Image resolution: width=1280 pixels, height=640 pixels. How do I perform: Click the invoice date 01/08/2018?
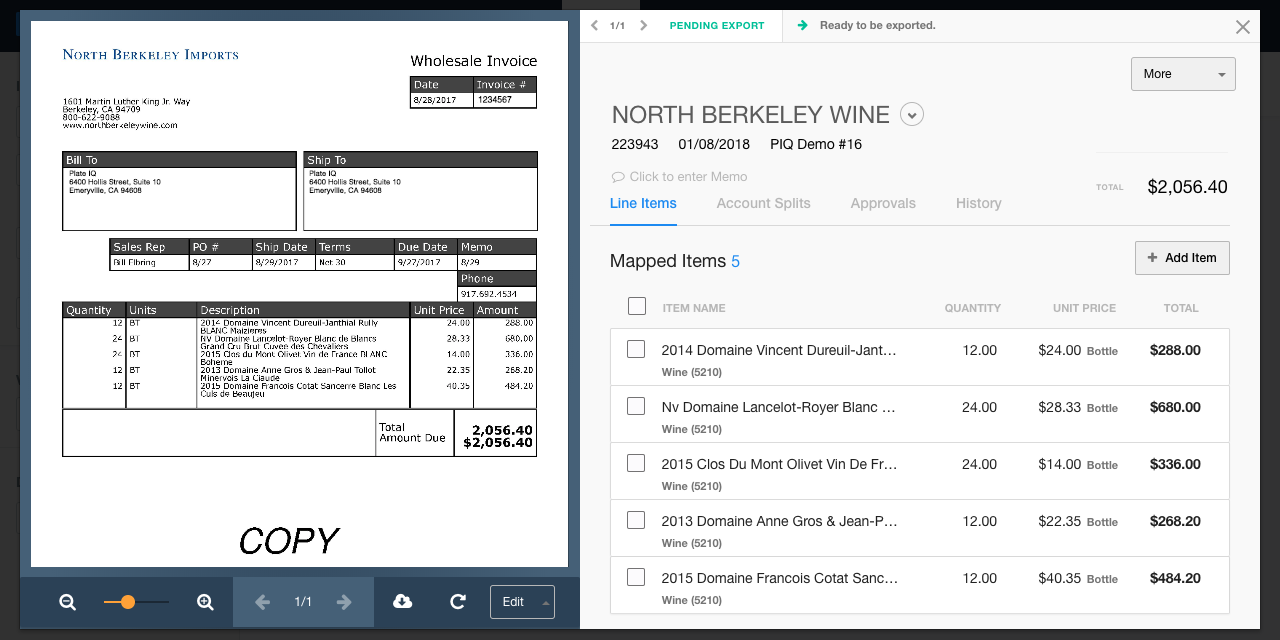click(714, 144)
